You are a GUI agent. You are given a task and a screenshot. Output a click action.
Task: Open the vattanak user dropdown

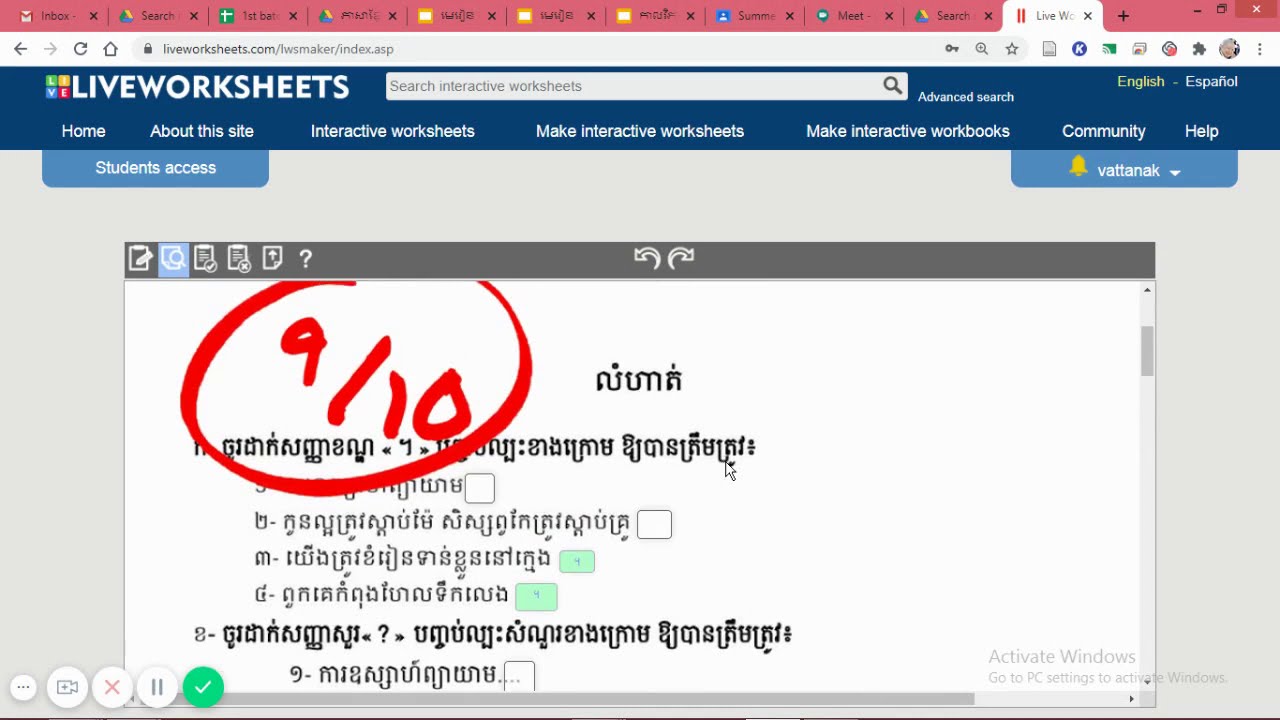(1139, 171)
